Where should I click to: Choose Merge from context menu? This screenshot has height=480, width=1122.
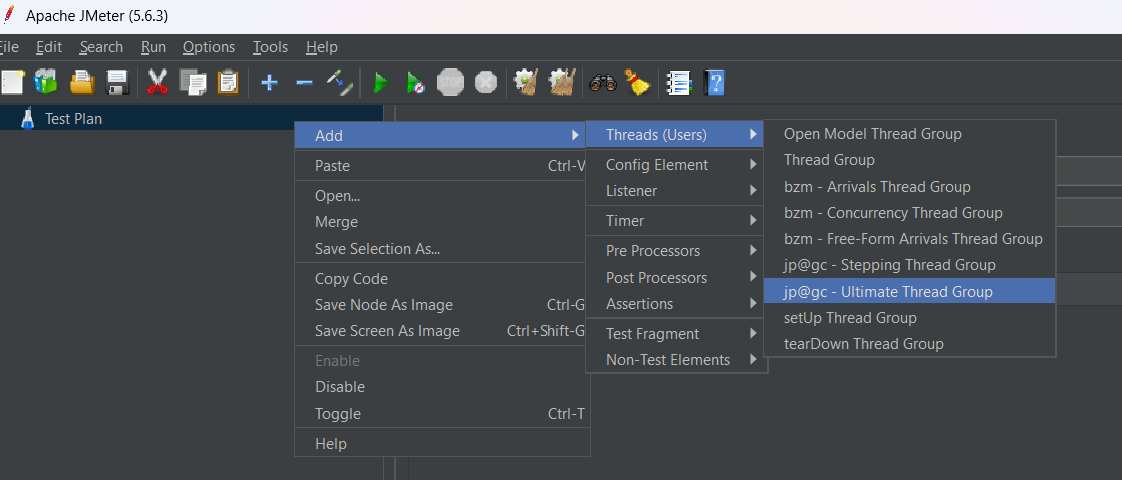tap(442, 222)
